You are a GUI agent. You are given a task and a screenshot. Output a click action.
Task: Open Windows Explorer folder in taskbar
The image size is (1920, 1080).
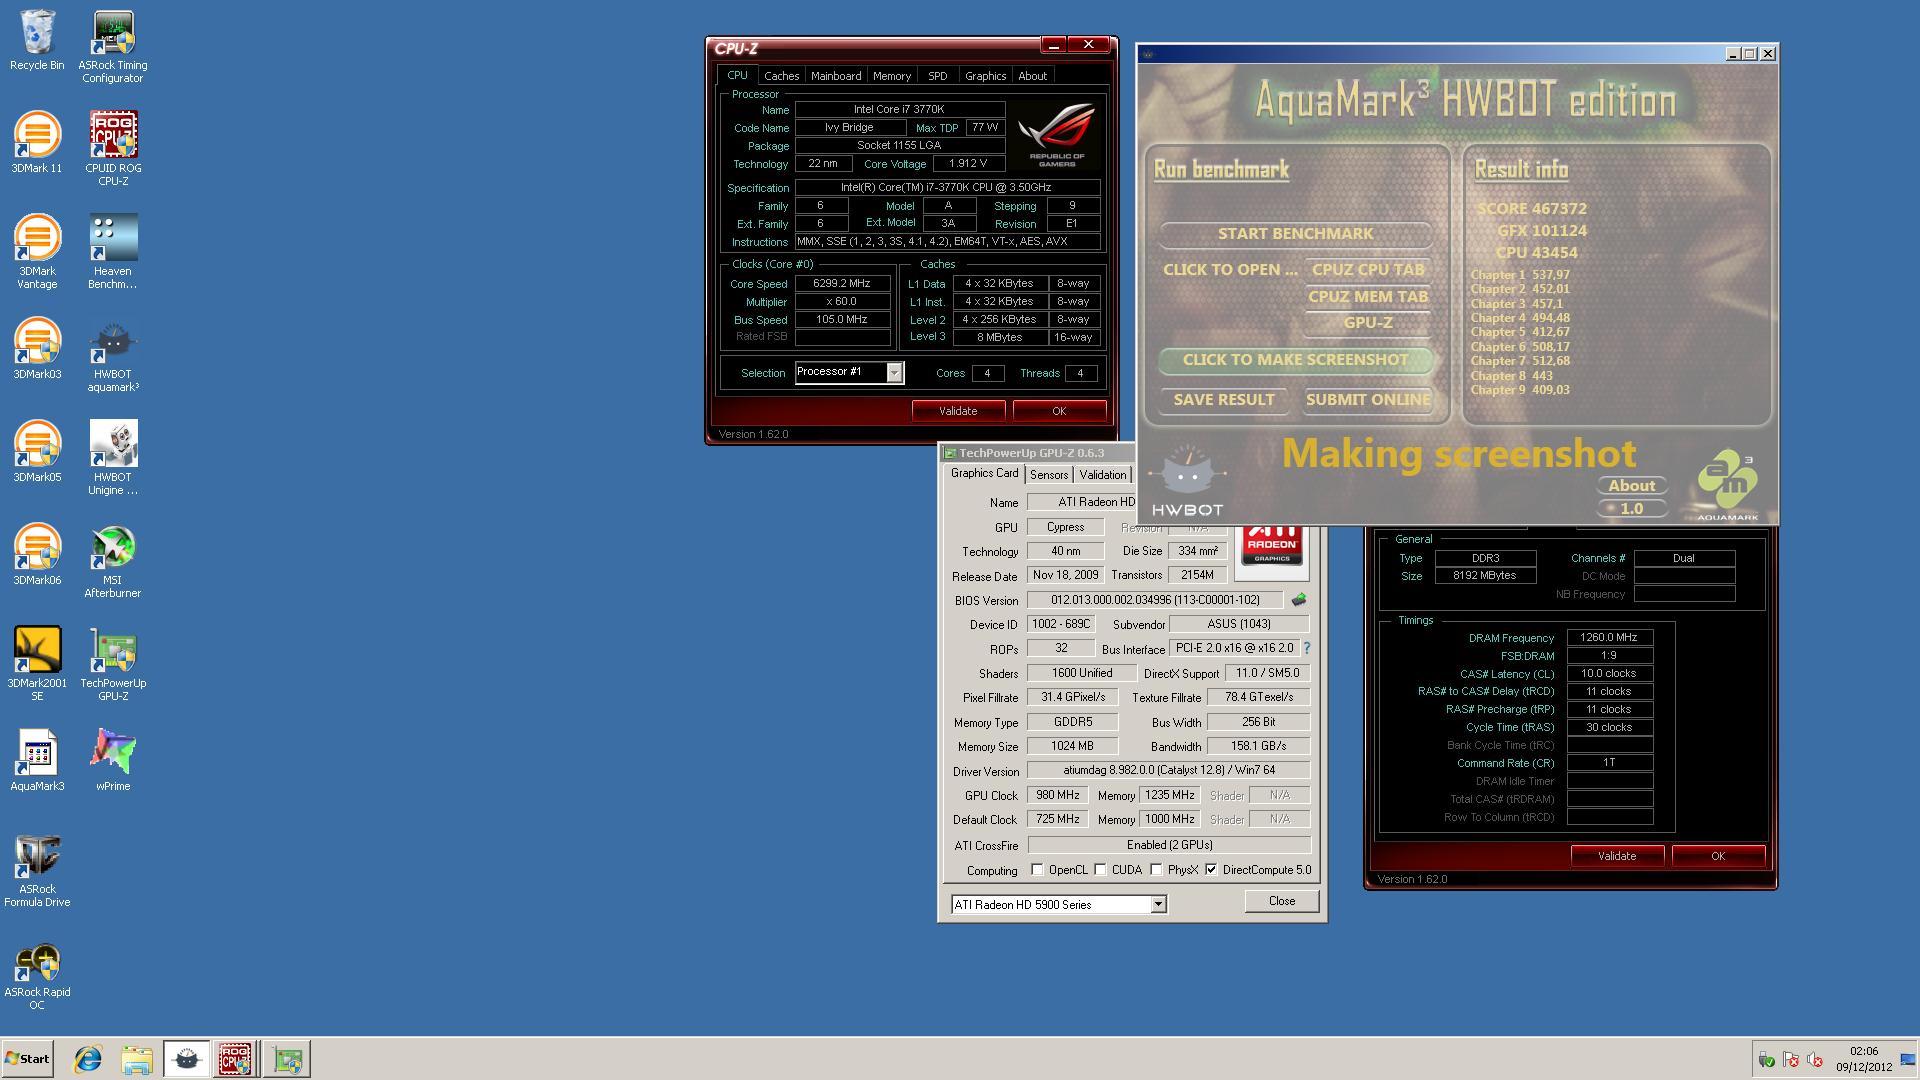click(x=137, y=1059)
